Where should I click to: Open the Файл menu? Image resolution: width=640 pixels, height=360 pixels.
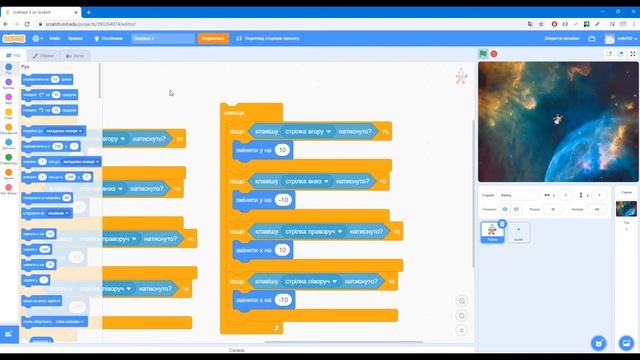click(x=55, y=38)
